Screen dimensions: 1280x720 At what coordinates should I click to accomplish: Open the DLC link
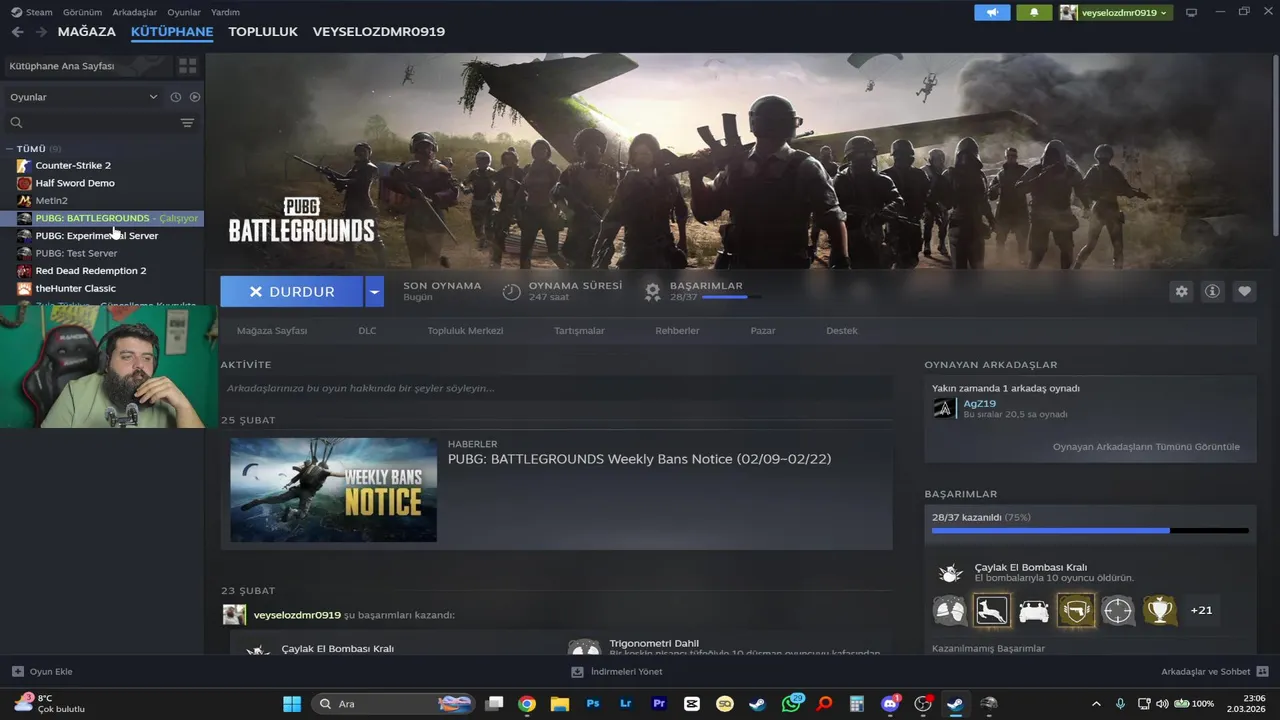[x=367, y=330]
